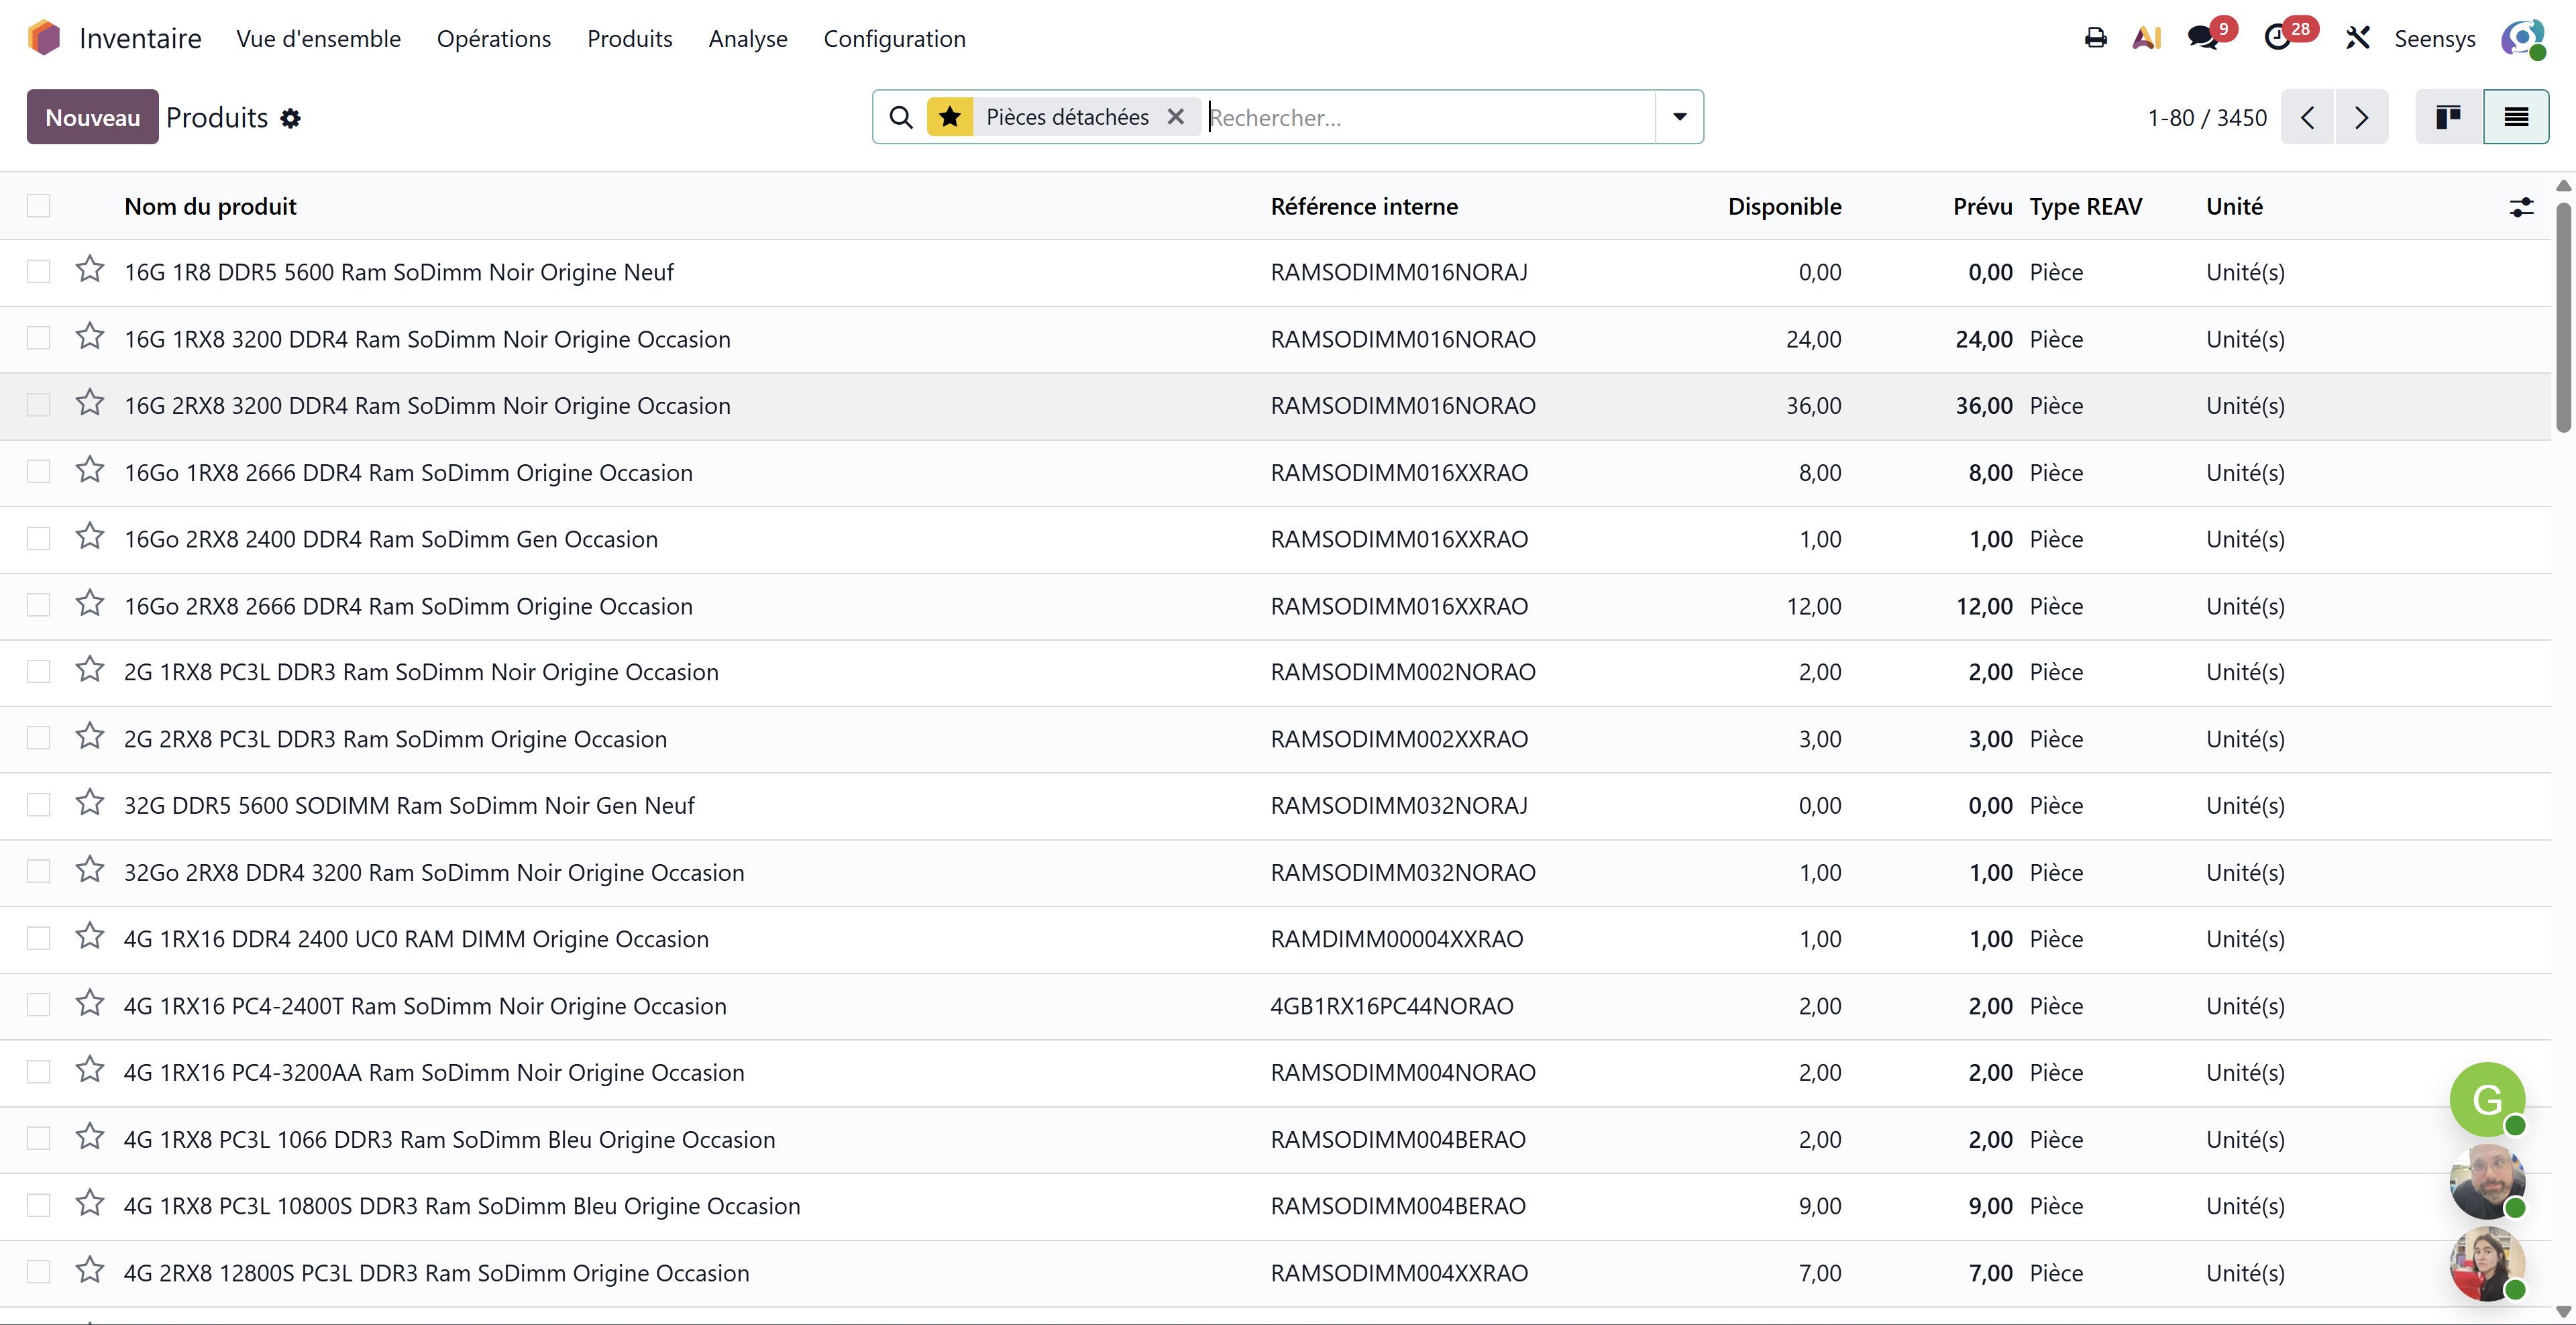
Task: Switch to kanban view
Action: coord(2448,117)
